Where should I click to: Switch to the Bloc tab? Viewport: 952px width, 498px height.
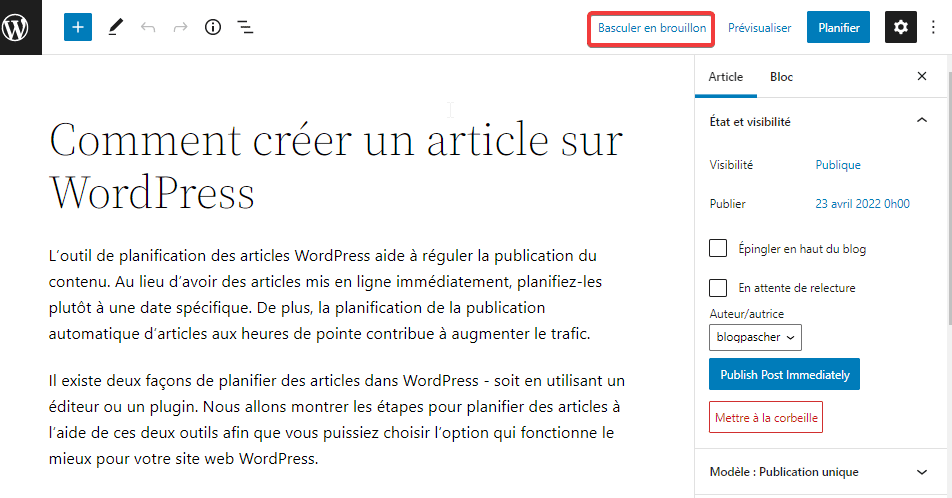(x=781, y=77)
